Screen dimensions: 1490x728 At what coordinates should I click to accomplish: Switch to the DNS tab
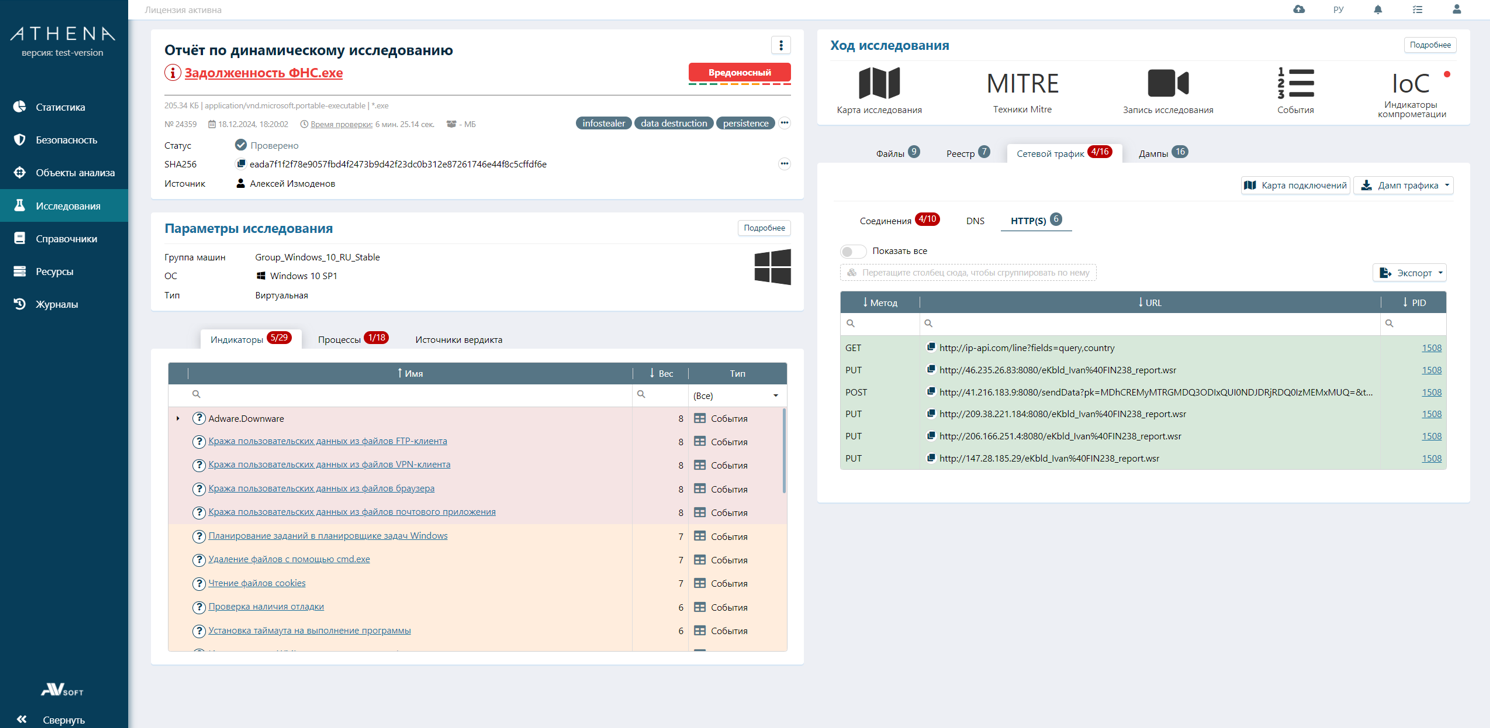(x=975, y=221)
